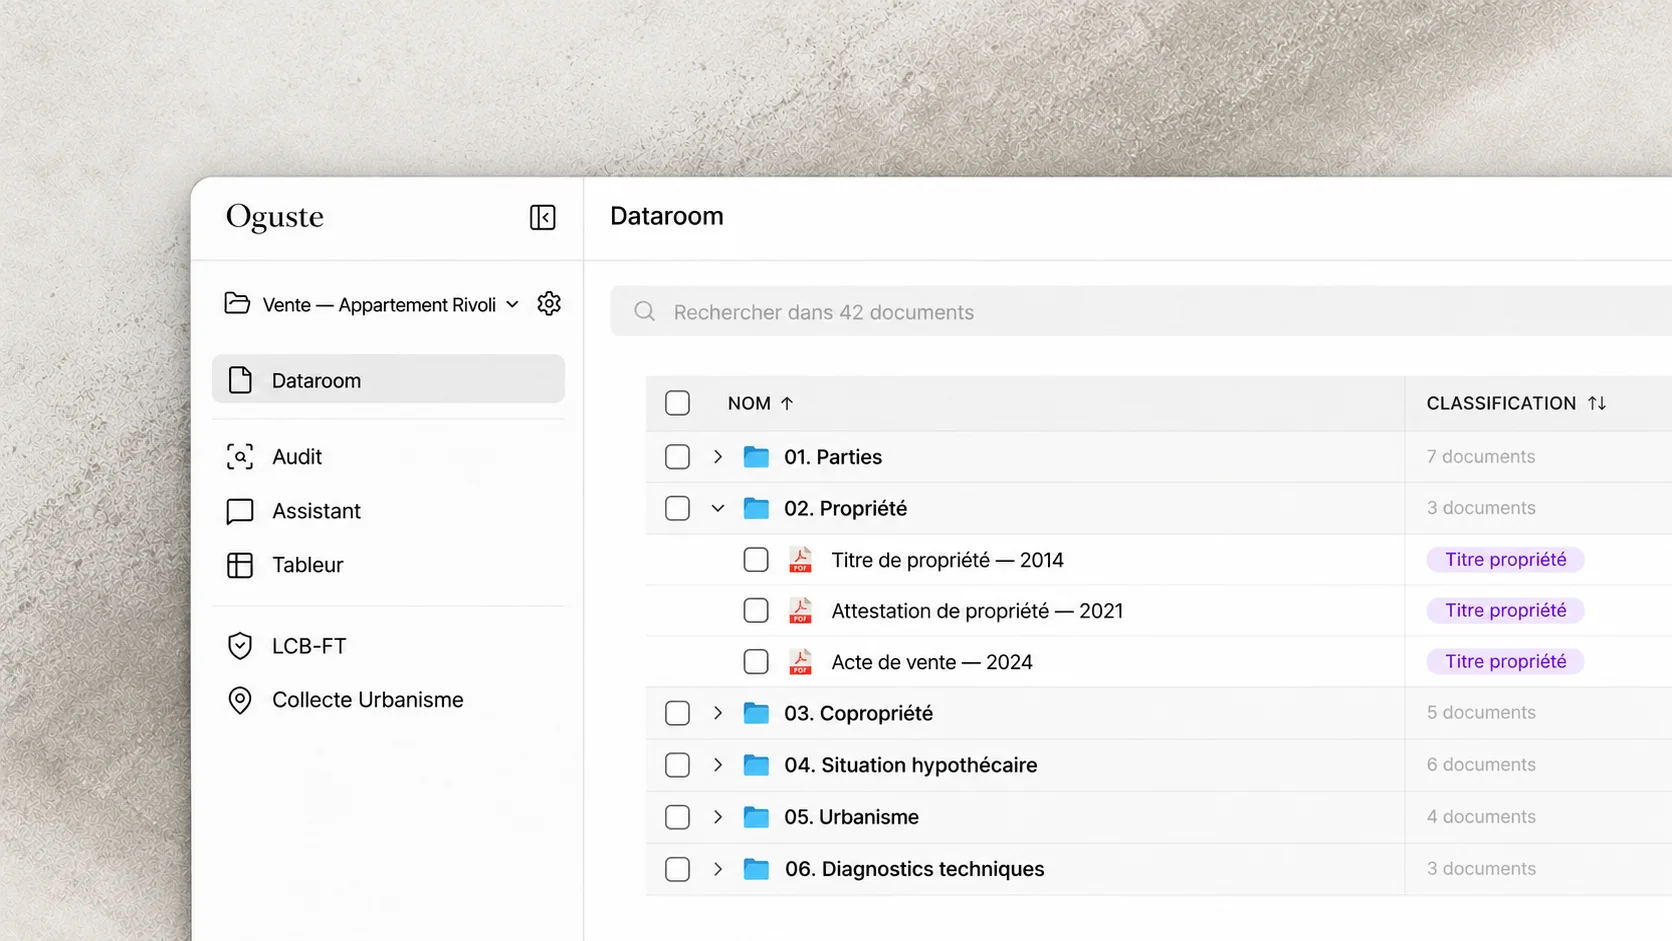Click the PDF icon of Titre de propriété — 2014

800,560
